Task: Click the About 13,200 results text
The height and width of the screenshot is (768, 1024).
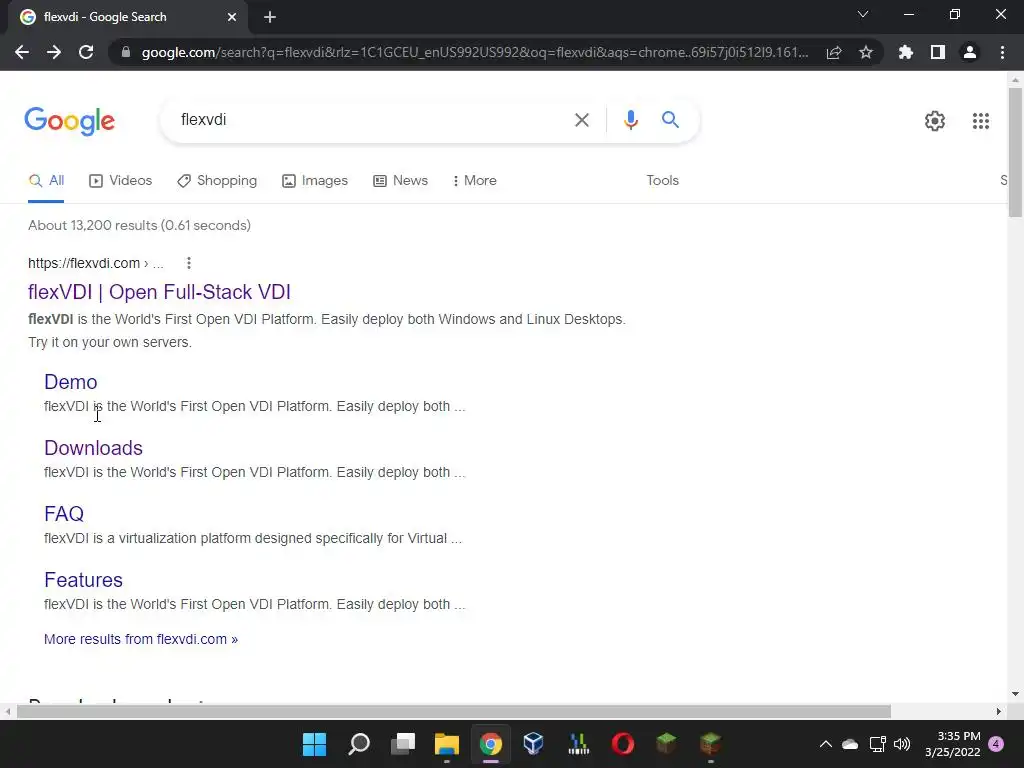Action: [139, 225]
